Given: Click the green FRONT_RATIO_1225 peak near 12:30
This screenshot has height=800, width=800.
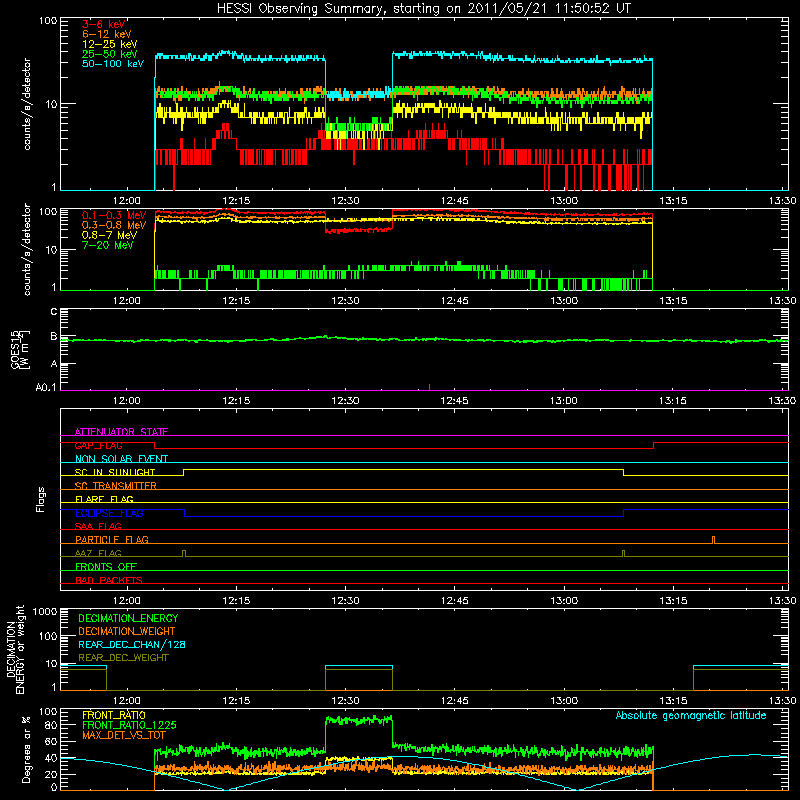Looking at the screenshot, I should click(359, 720).
